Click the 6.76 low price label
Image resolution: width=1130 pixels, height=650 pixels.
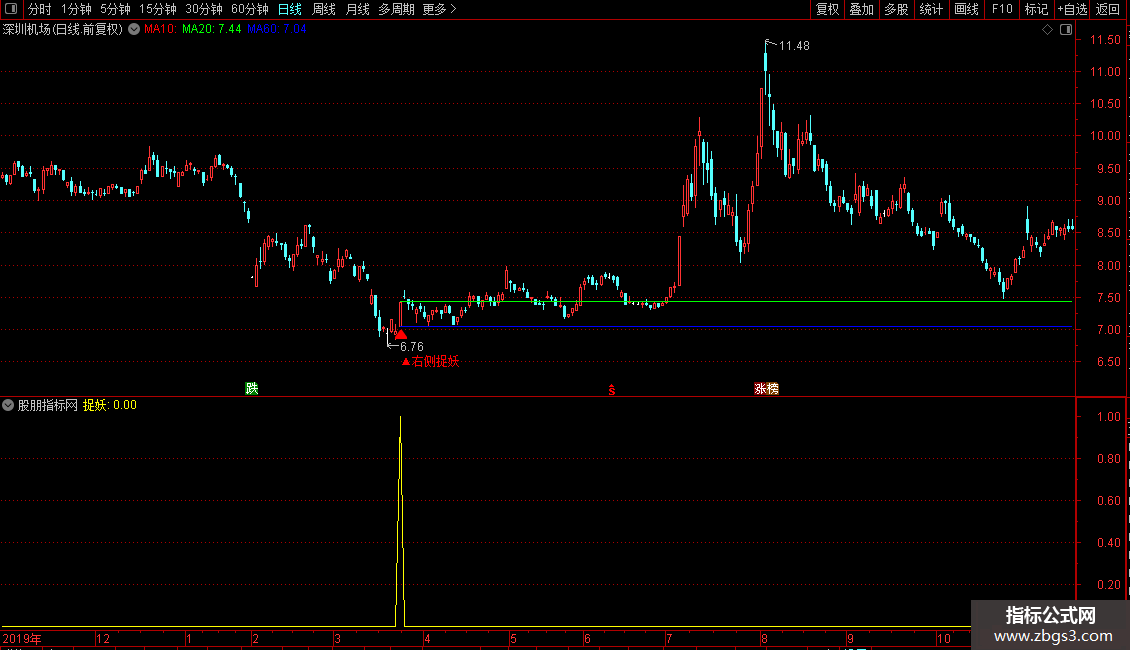tap(411, 347)
